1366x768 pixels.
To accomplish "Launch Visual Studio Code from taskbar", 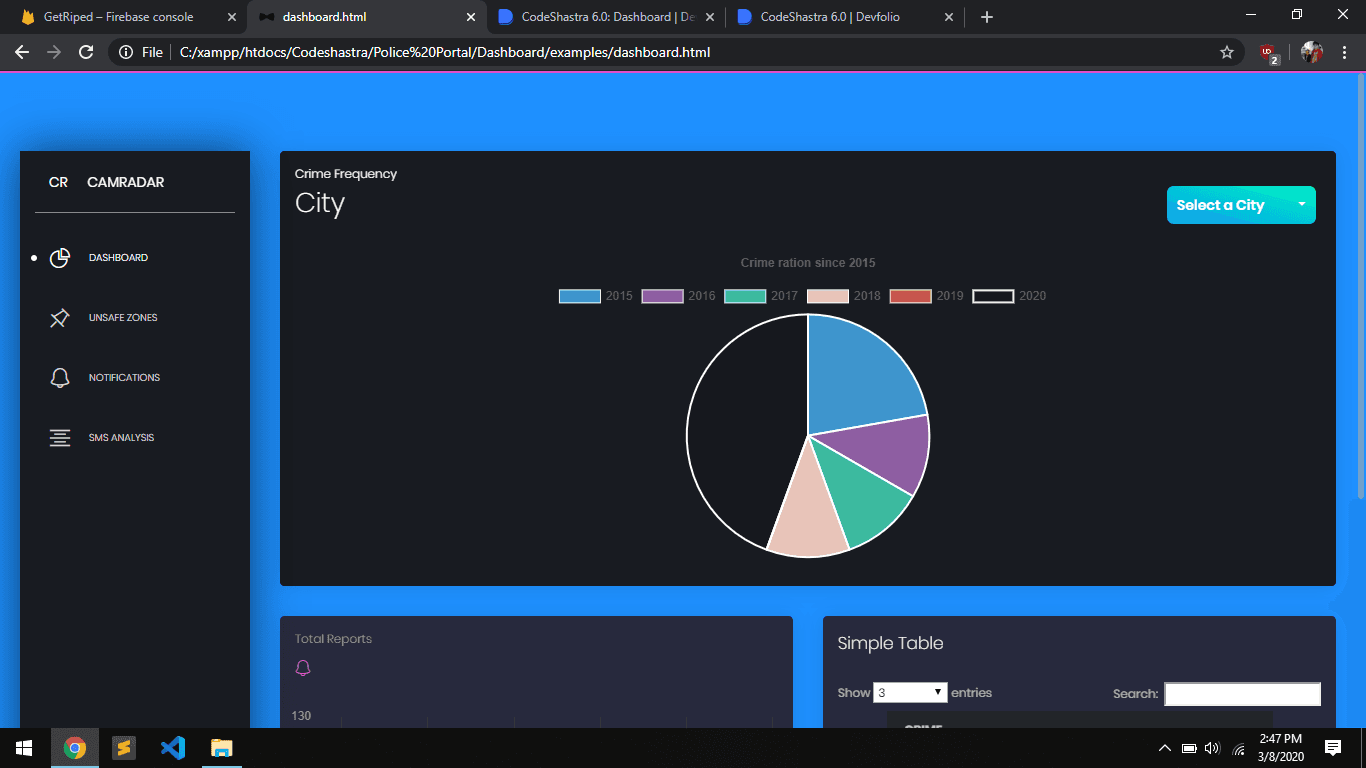I will point(173,748).
